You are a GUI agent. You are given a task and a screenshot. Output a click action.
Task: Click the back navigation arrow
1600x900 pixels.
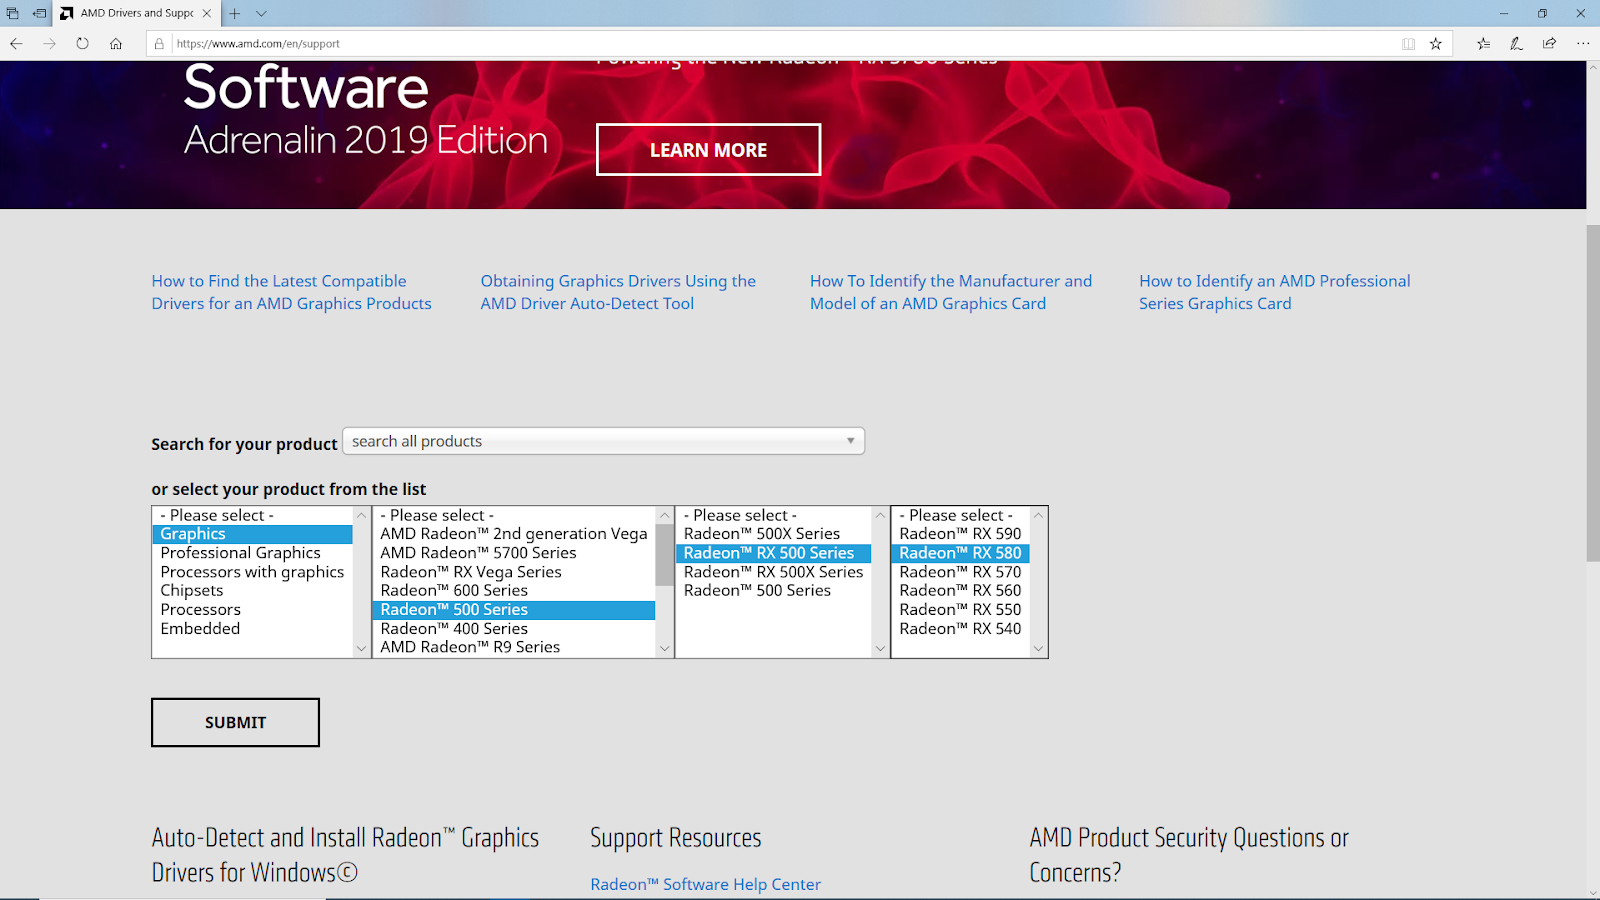[x=16, y=44]
